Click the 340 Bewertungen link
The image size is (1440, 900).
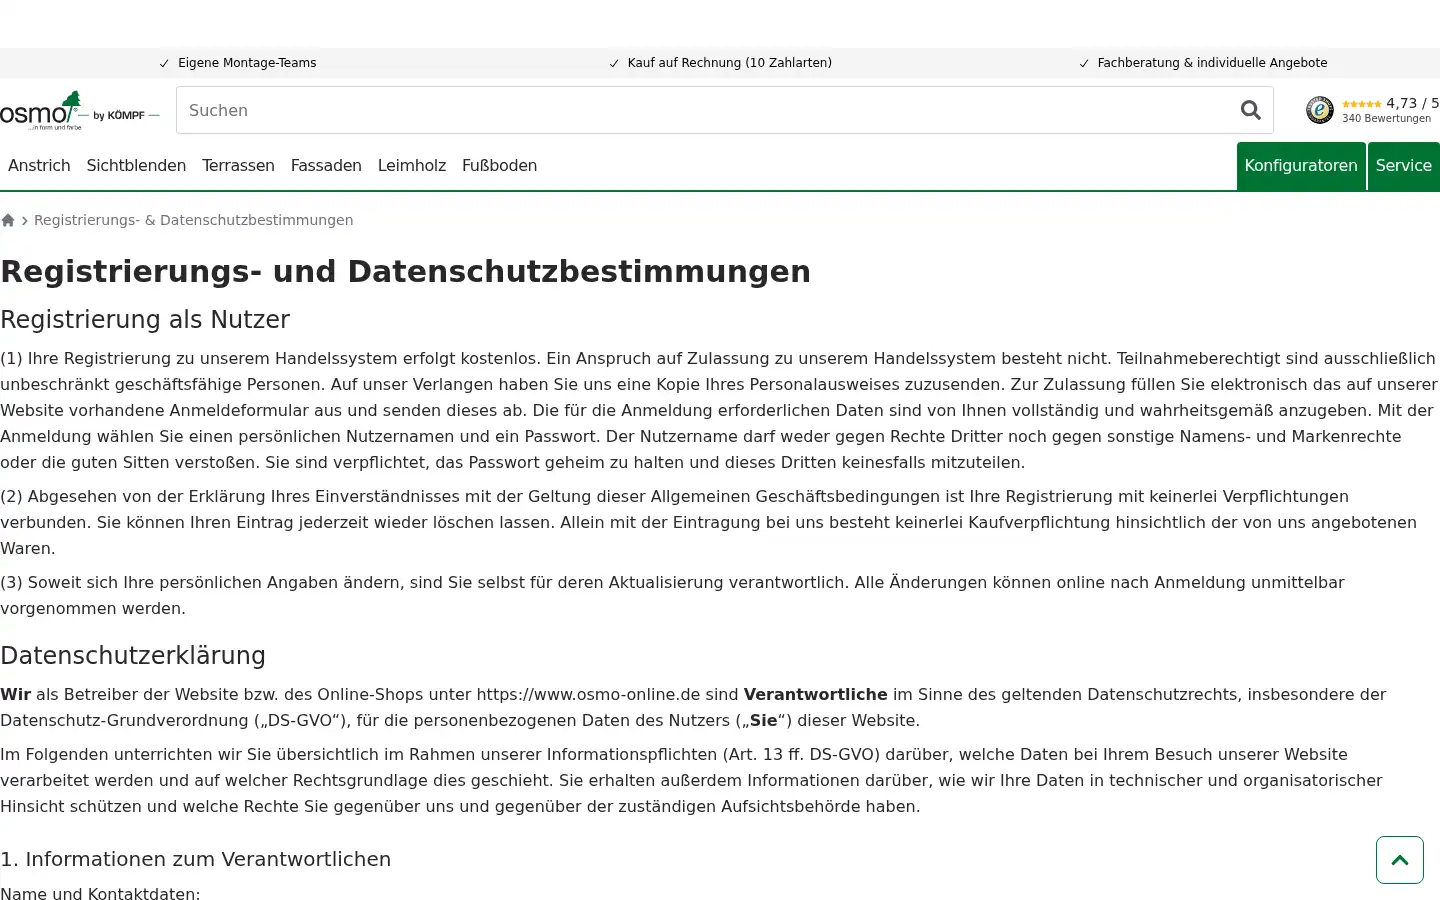(1386, 118)
